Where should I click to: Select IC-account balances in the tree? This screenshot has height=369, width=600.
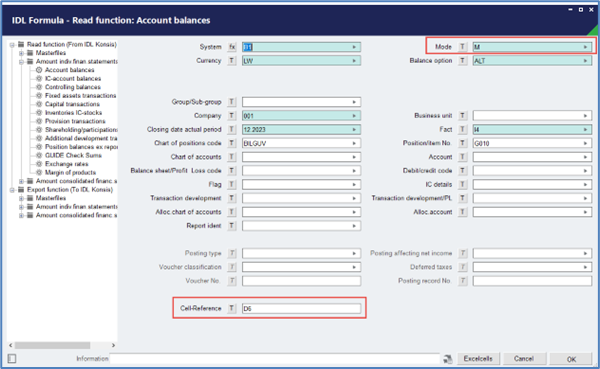click(73, 78)
